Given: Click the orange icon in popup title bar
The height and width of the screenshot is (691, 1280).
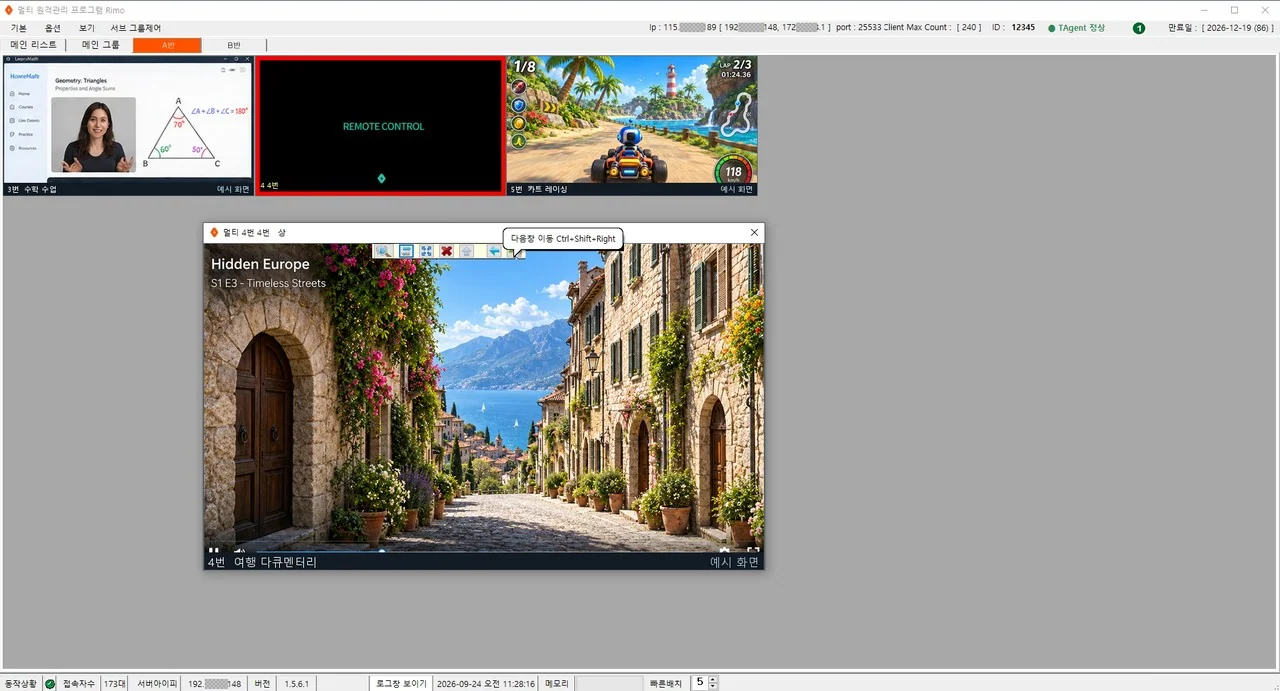Looking at the screenshot, I should pyautogui.click(x=213, y=232).
